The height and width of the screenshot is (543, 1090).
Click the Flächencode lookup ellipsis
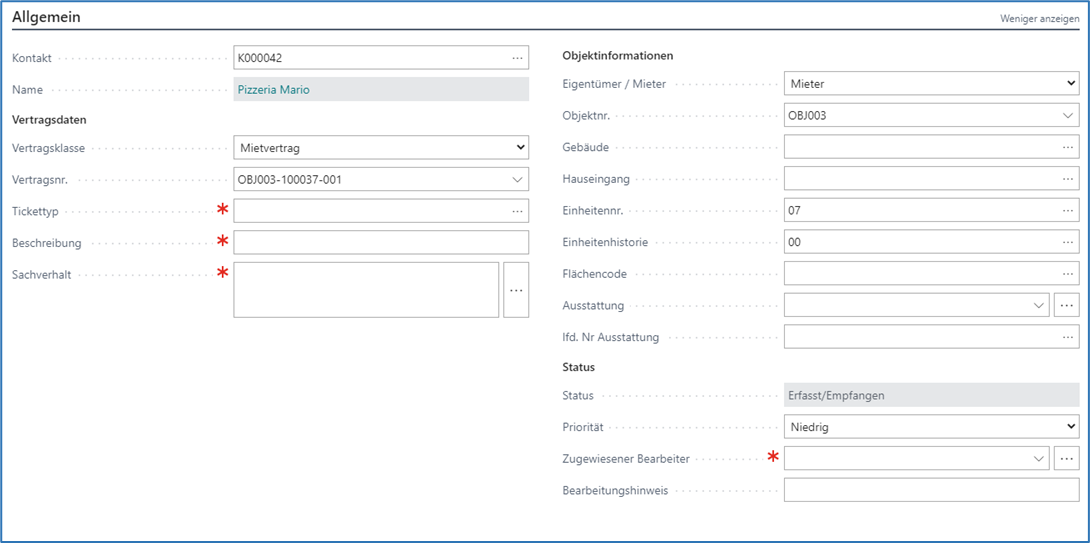1068,274
